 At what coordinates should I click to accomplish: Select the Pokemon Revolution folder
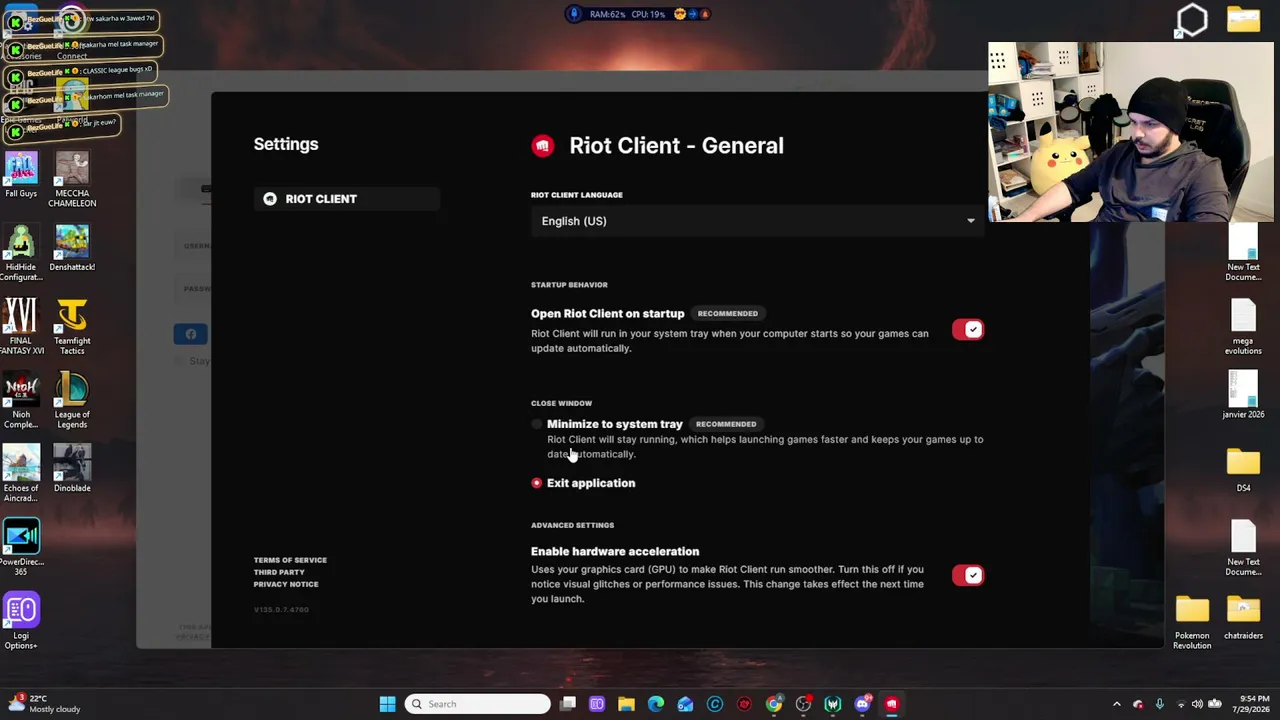(x=1192, y=623)
